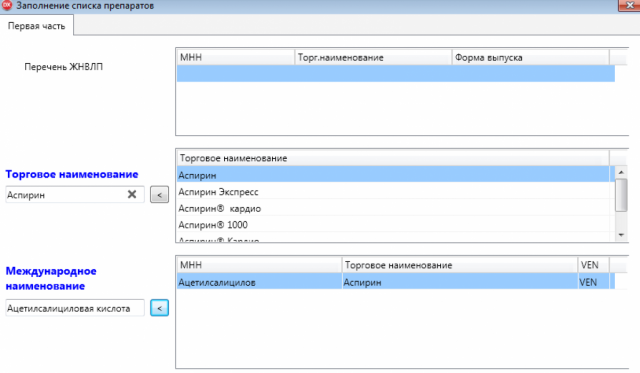Click the arrow button beside Аспирин field
The image size is (640, 373).
tap(159, 195)
